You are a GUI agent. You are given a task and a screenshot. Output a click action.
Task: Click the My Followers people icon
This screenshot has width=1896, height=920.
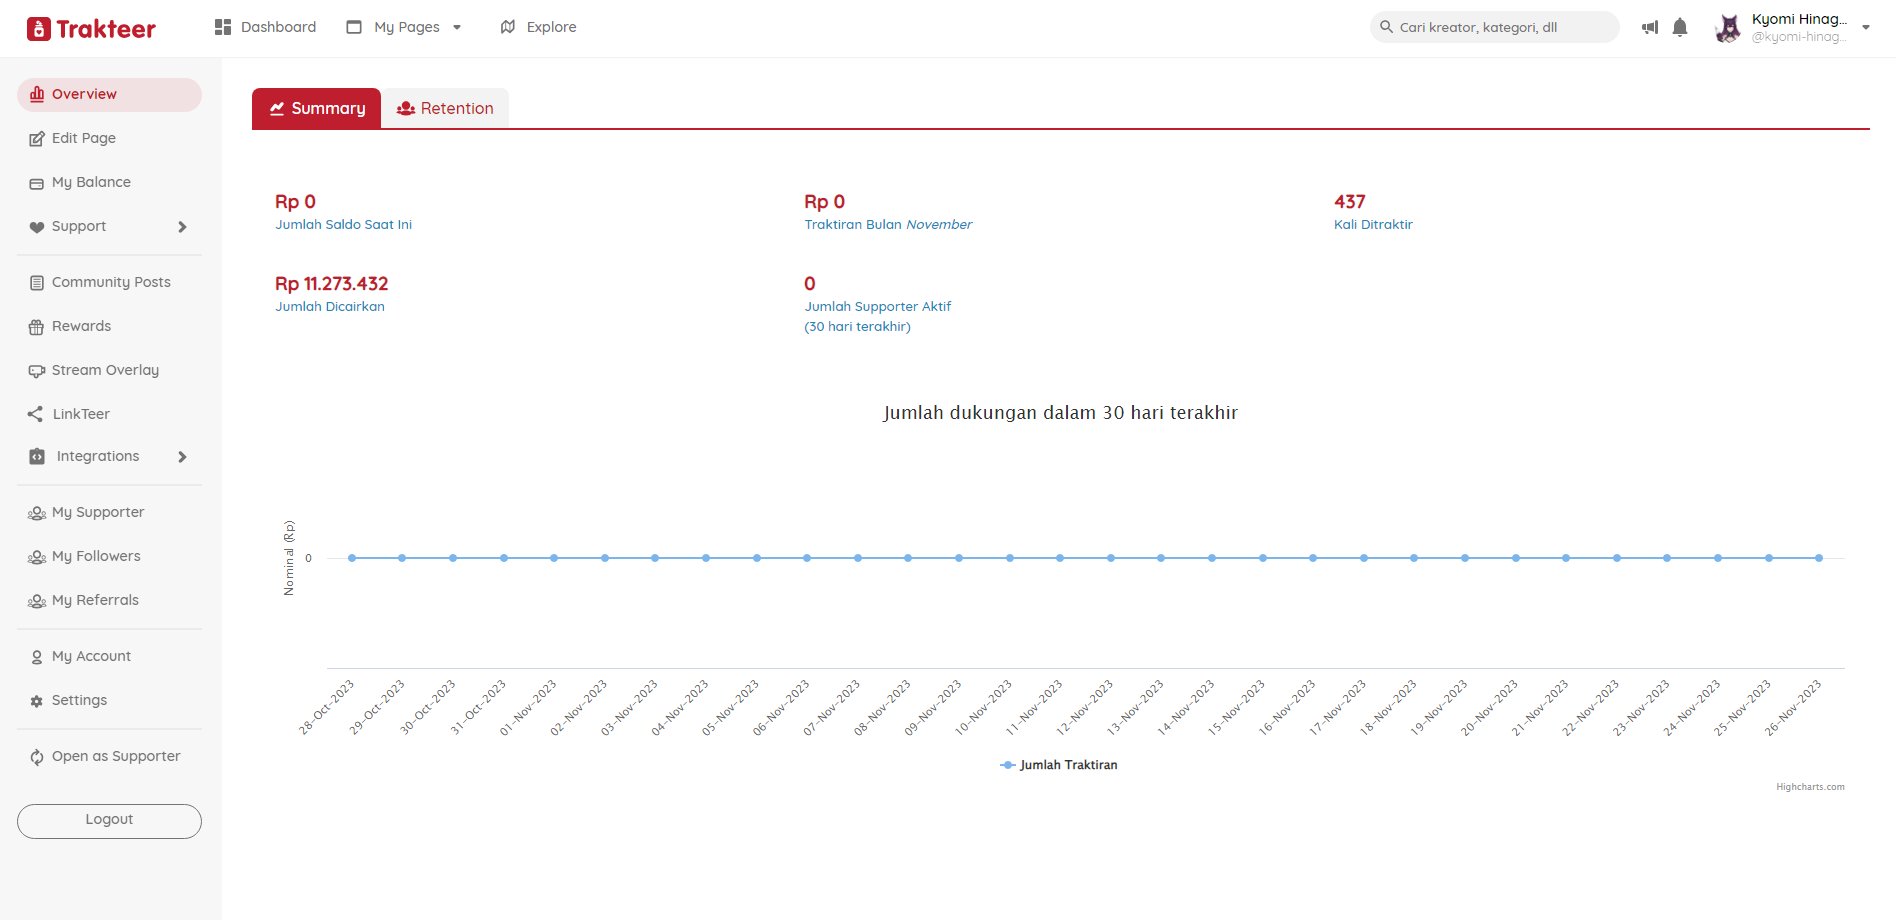click(37, 557)
